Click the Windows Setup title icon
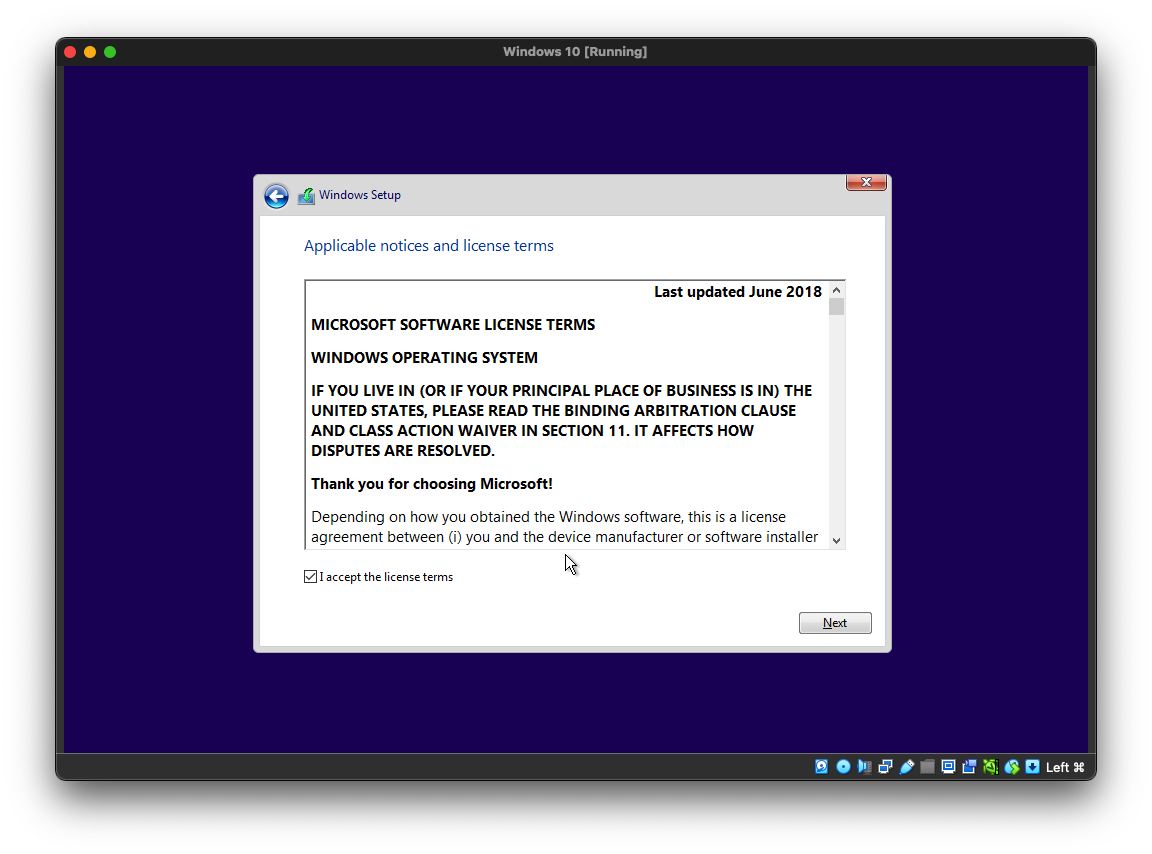1152x854 pixels. tap(306, 196)
